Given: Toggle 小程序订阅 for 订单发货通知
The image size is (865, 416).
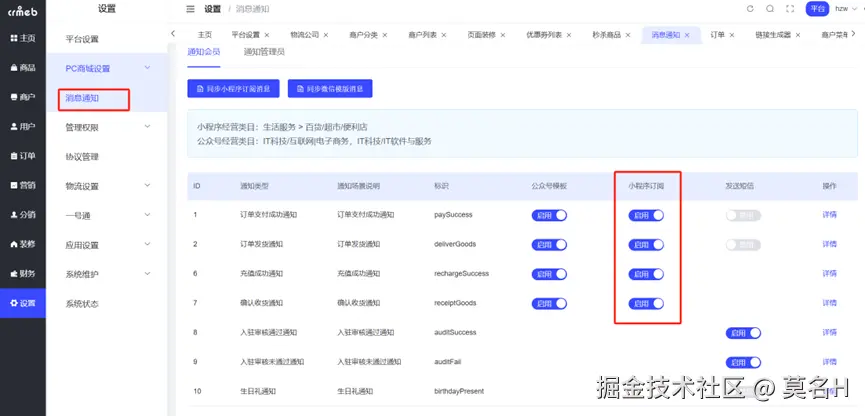Looking at the screenshot, I should point(646,244).
